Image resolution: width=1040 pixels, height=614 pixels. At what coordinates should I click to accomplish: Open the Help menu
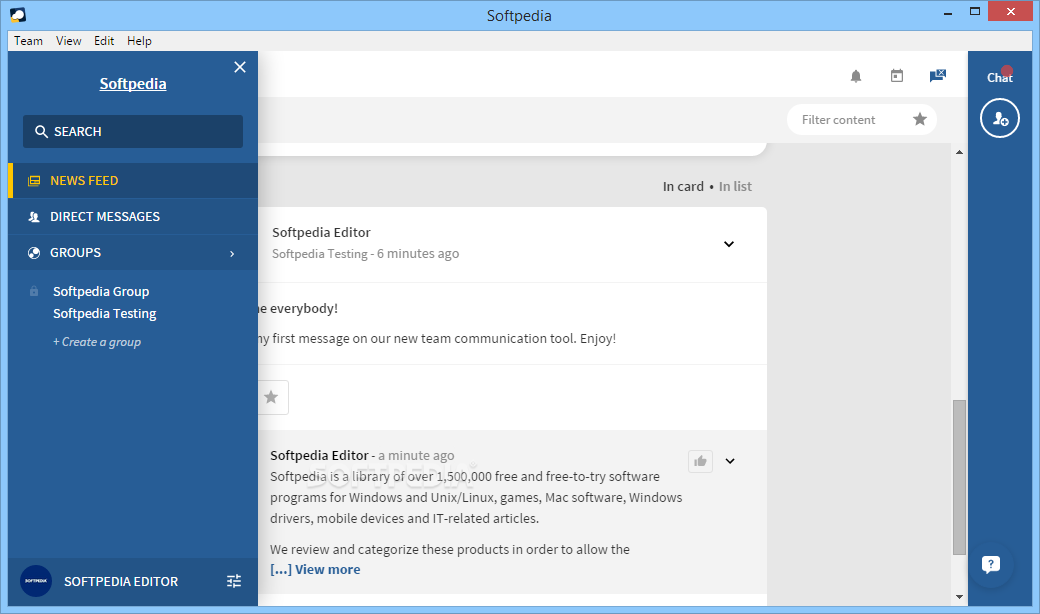click(x=139, y=41)
